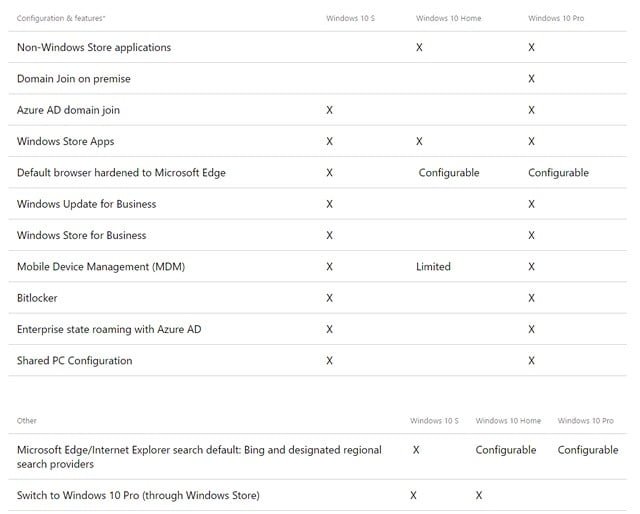Screen dimensions: 640x514
Task: Click the X under Windows 10 Pro for Domain Join
Action: [531, 78]
